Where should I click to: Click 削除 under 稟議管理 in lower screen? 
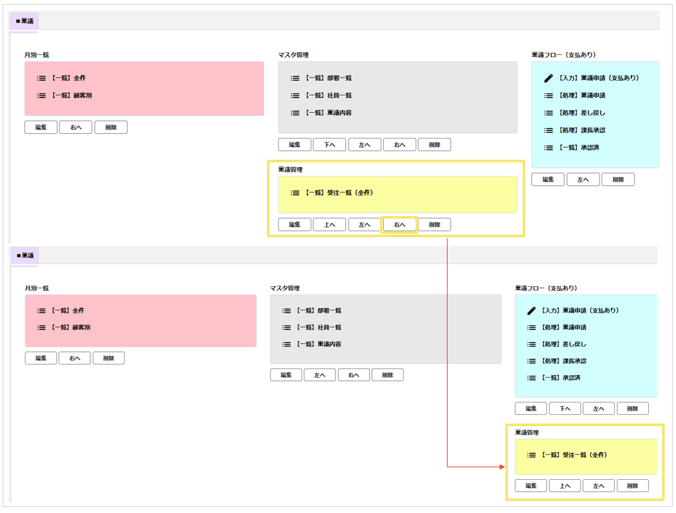(632, 486)
